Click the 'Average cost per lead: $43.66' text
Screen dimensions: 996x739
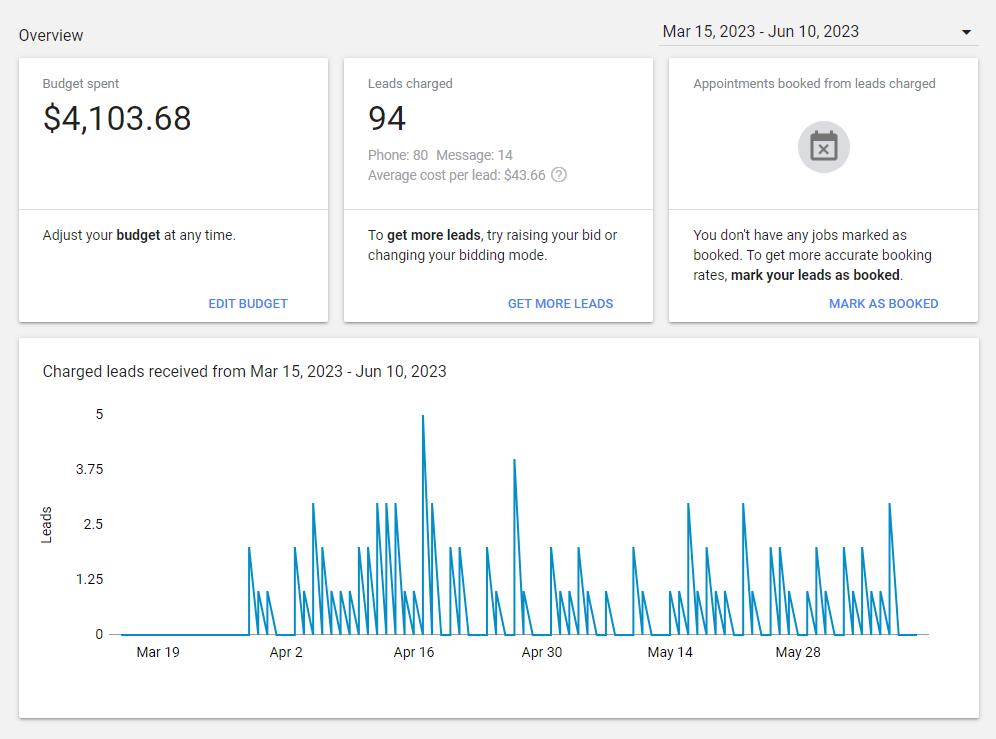[x=456, y=175]
